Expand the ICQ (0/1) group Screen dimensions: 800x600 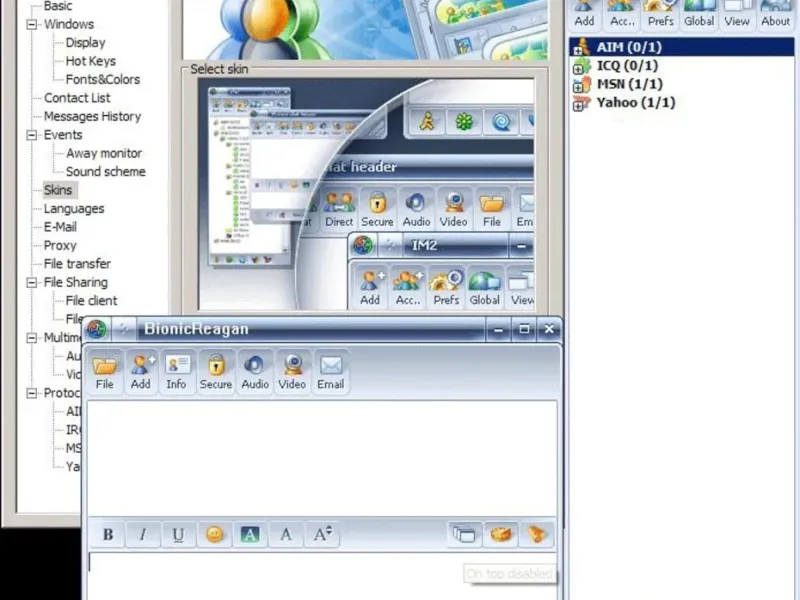[x=578, y=69]
